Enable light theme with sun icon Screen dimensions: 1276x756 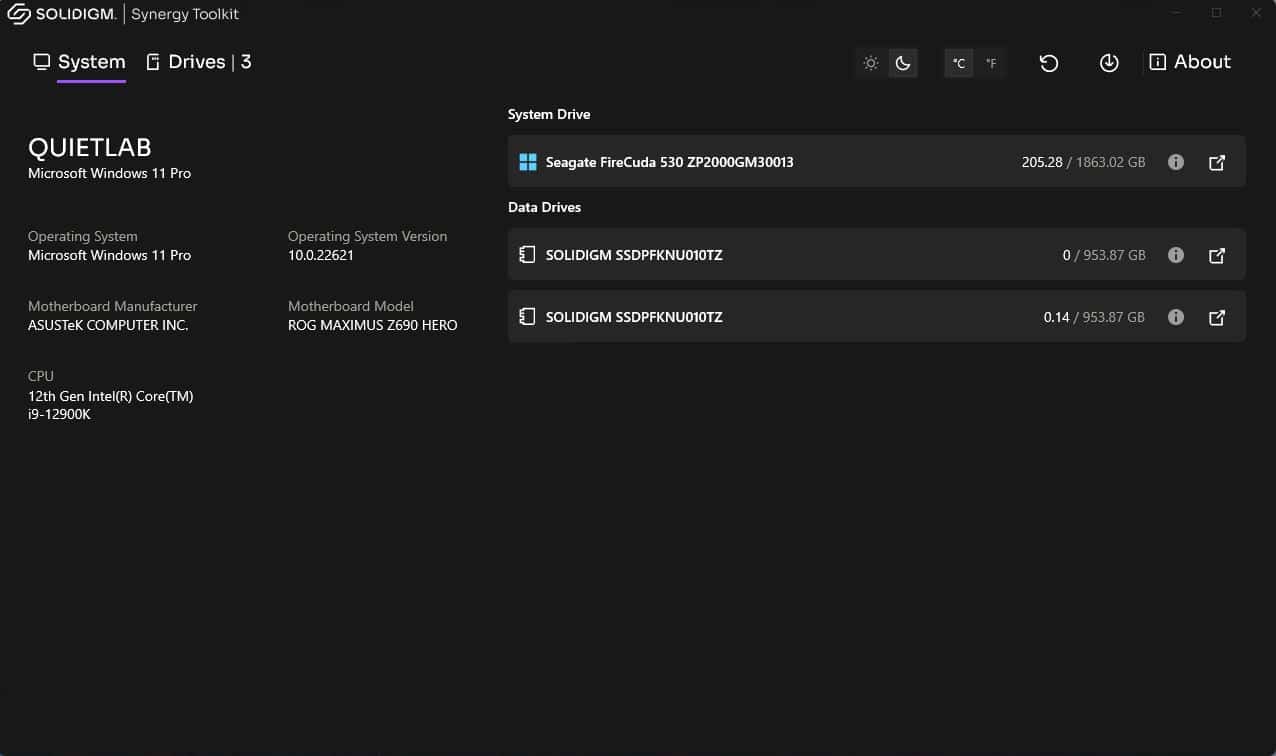point(871,63)
